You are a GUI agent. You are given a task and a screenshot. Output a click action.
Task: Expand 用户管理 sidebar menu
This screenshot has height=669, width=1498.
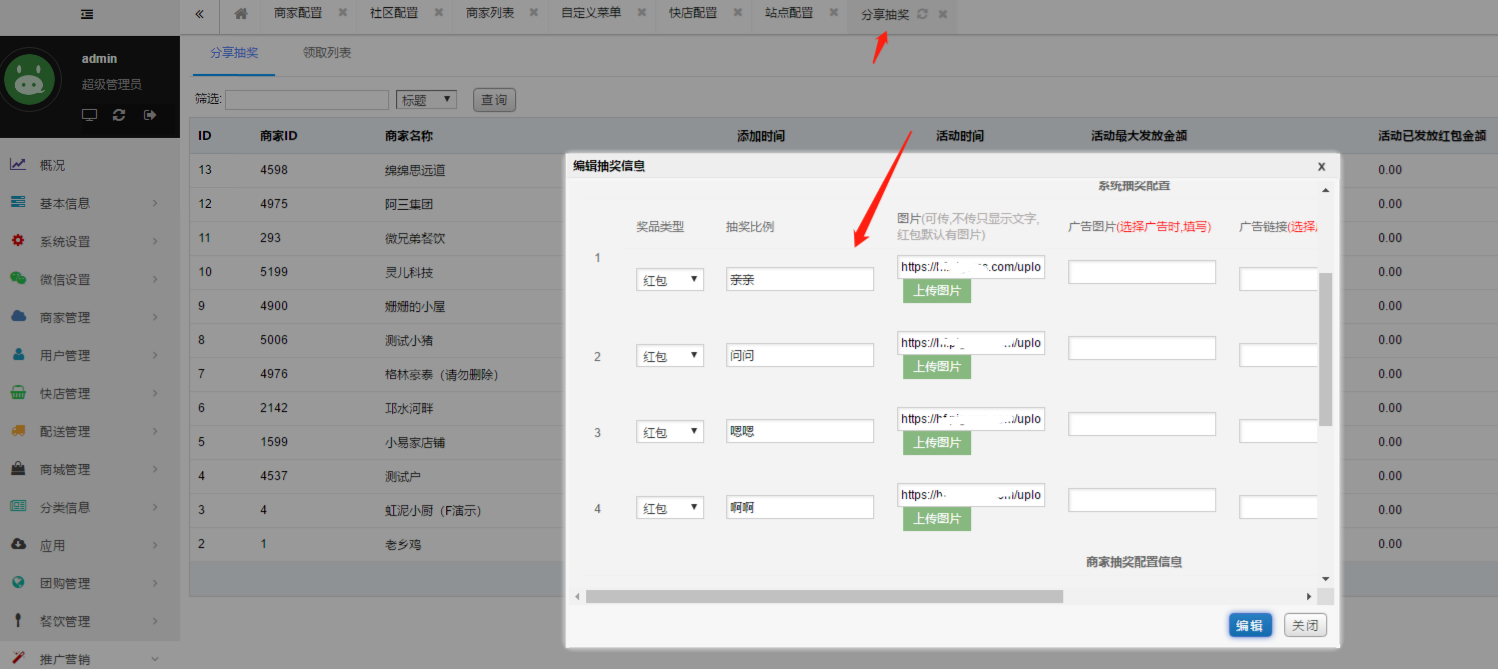(90, 355)
